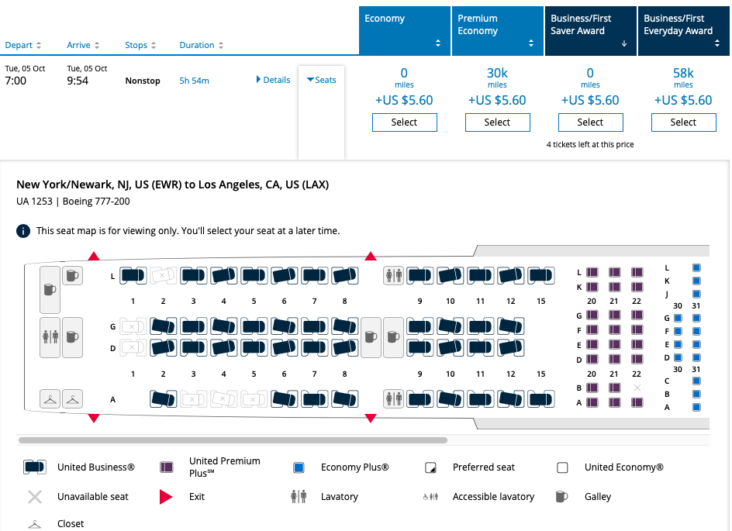Click the Nonstop label
The height and width of the screenshot is (531, 732).
point(142,81)
